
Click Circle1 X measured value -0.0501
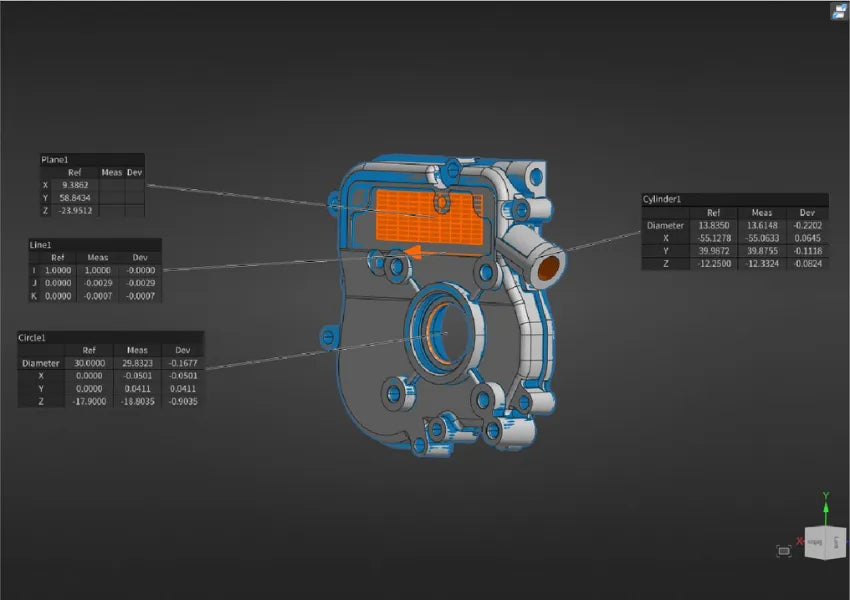click(137, 376)
